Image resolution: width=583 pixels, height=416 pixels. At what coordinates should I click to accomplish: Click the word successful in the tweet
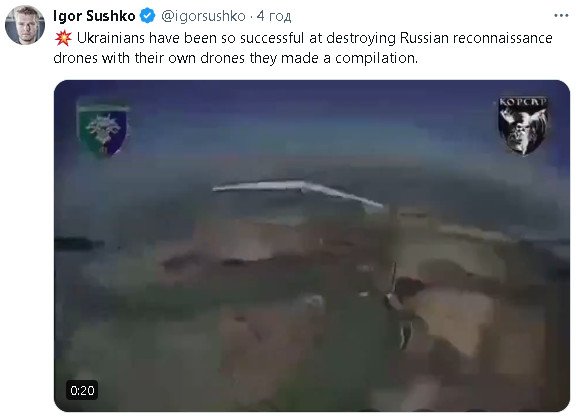(x=272, y=38)
